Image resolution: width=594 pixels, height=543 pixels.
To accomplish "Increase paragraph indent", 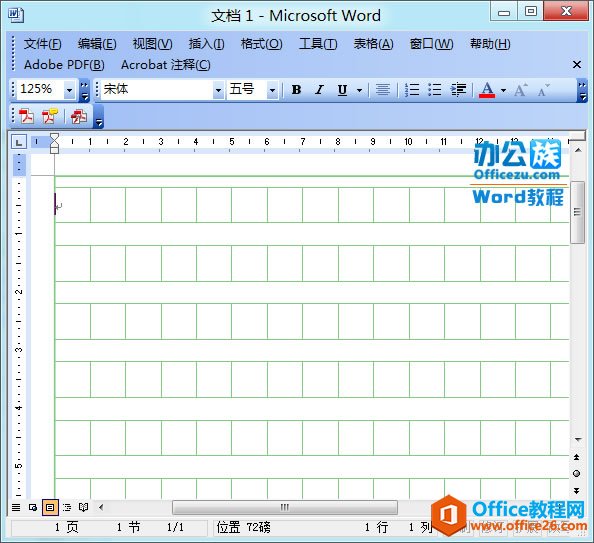I will [458, 90].
